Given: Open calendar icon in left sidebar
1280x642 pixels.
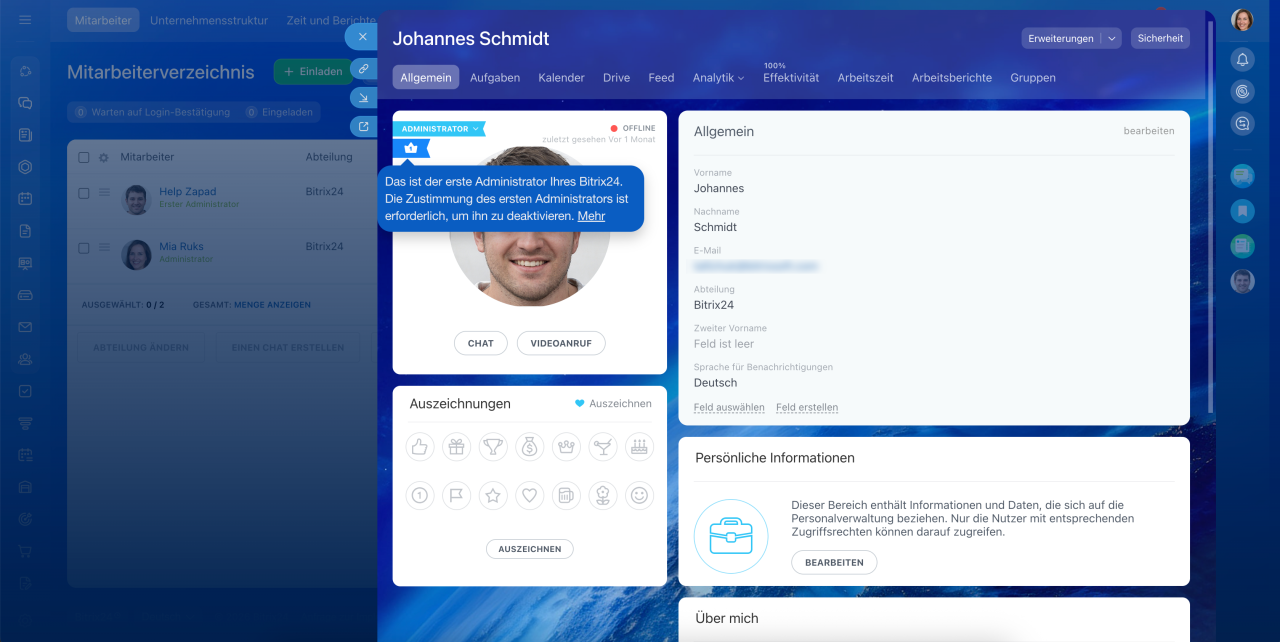Looking at the screenshot, I should [25, 199].
